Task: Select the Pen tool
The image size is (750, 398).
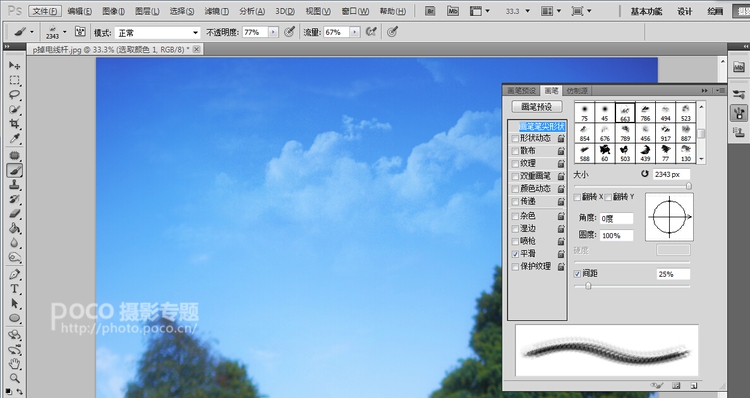Action: pyautogui.click(x=14, y=274)
